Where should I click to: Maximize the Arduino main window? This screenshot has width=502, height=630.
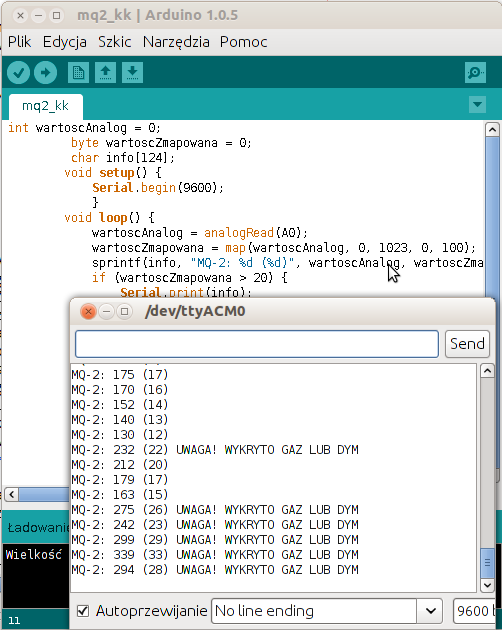click(57, 15)
